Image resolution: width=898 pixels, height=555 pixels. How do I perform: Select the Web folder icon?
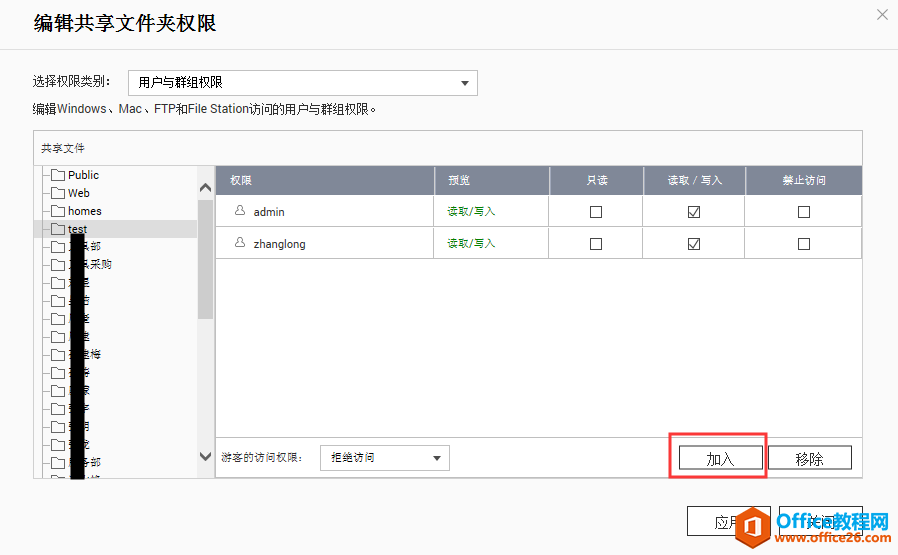coord(58,193)
